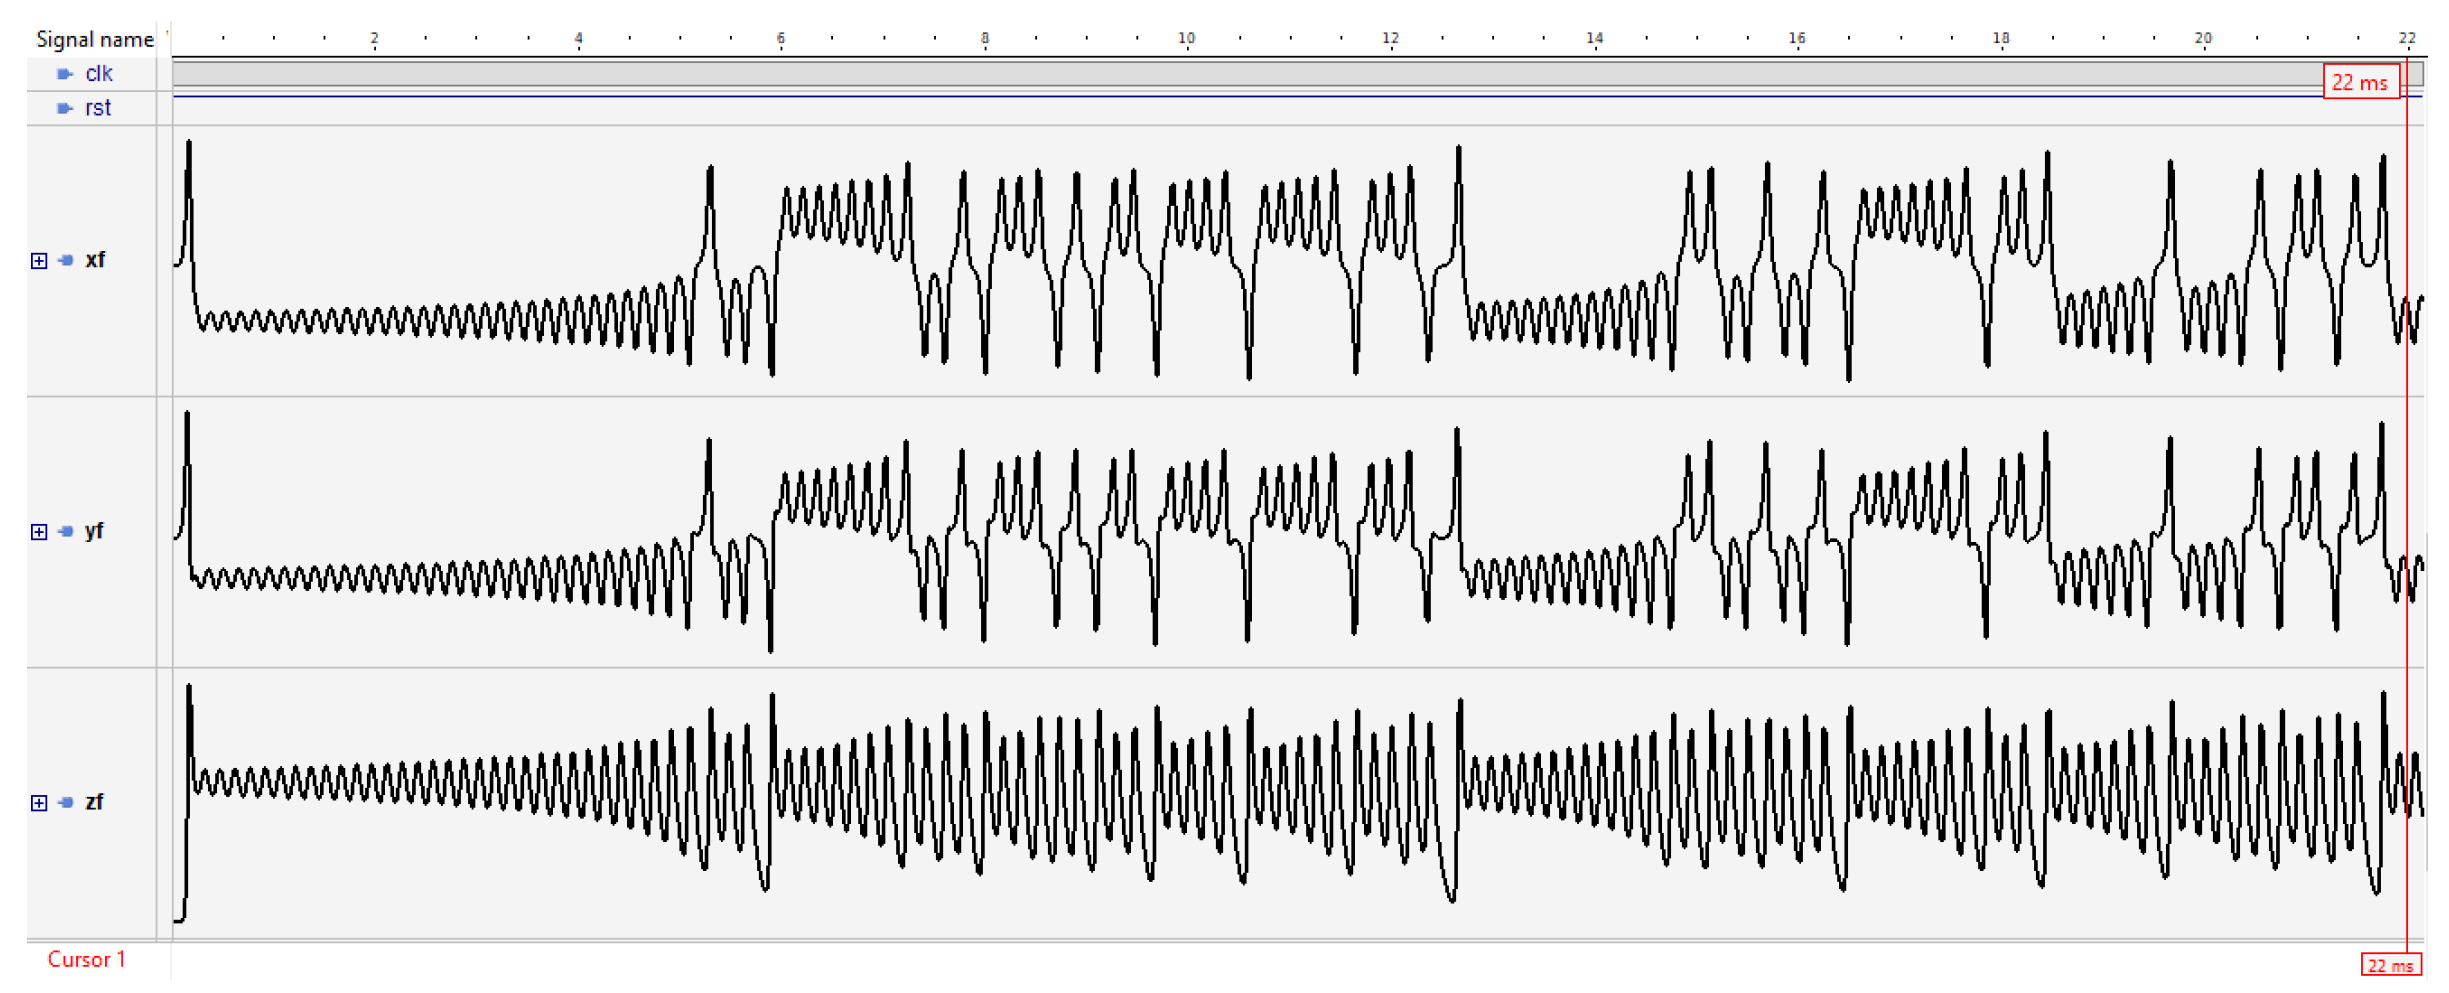This screenshot has height=993, width=2449.
Task: Click the zf bus signal icon
Action: click(66, 802)
